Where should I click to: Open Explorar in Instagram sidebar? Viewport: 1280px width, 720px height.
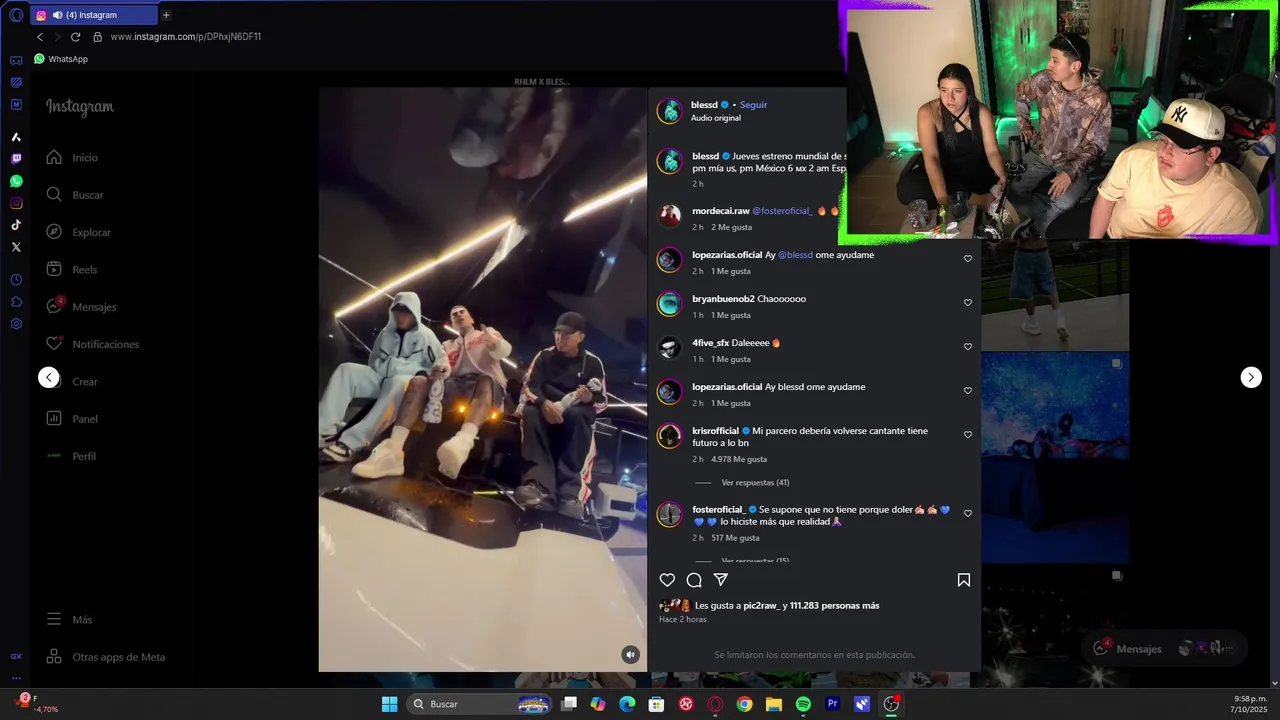[78, 232]
